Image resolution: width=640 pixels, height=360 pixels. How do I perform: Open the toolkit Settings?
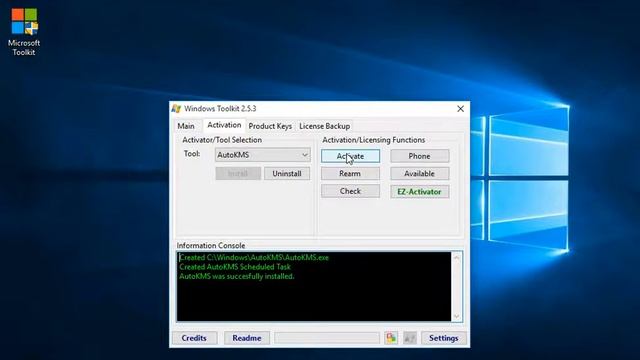[x=444, y=338]
